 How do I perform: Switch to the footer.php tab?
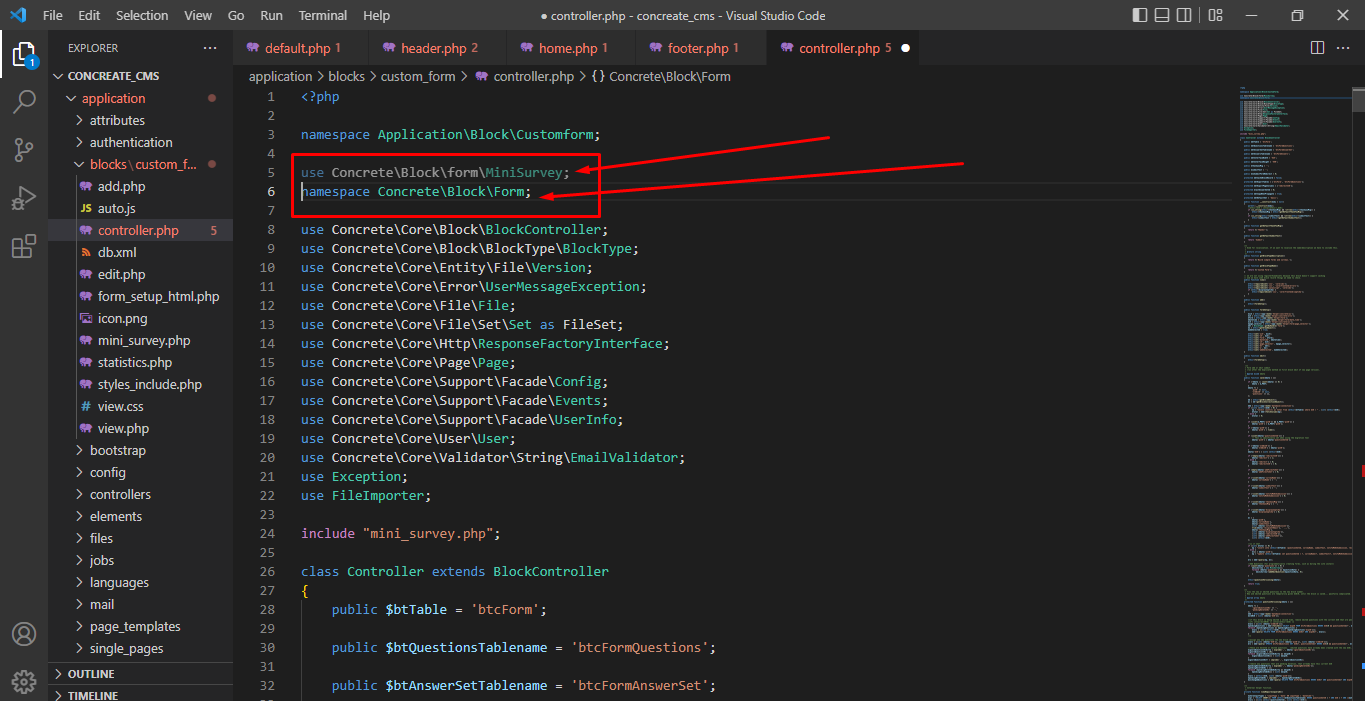point(701,48)
